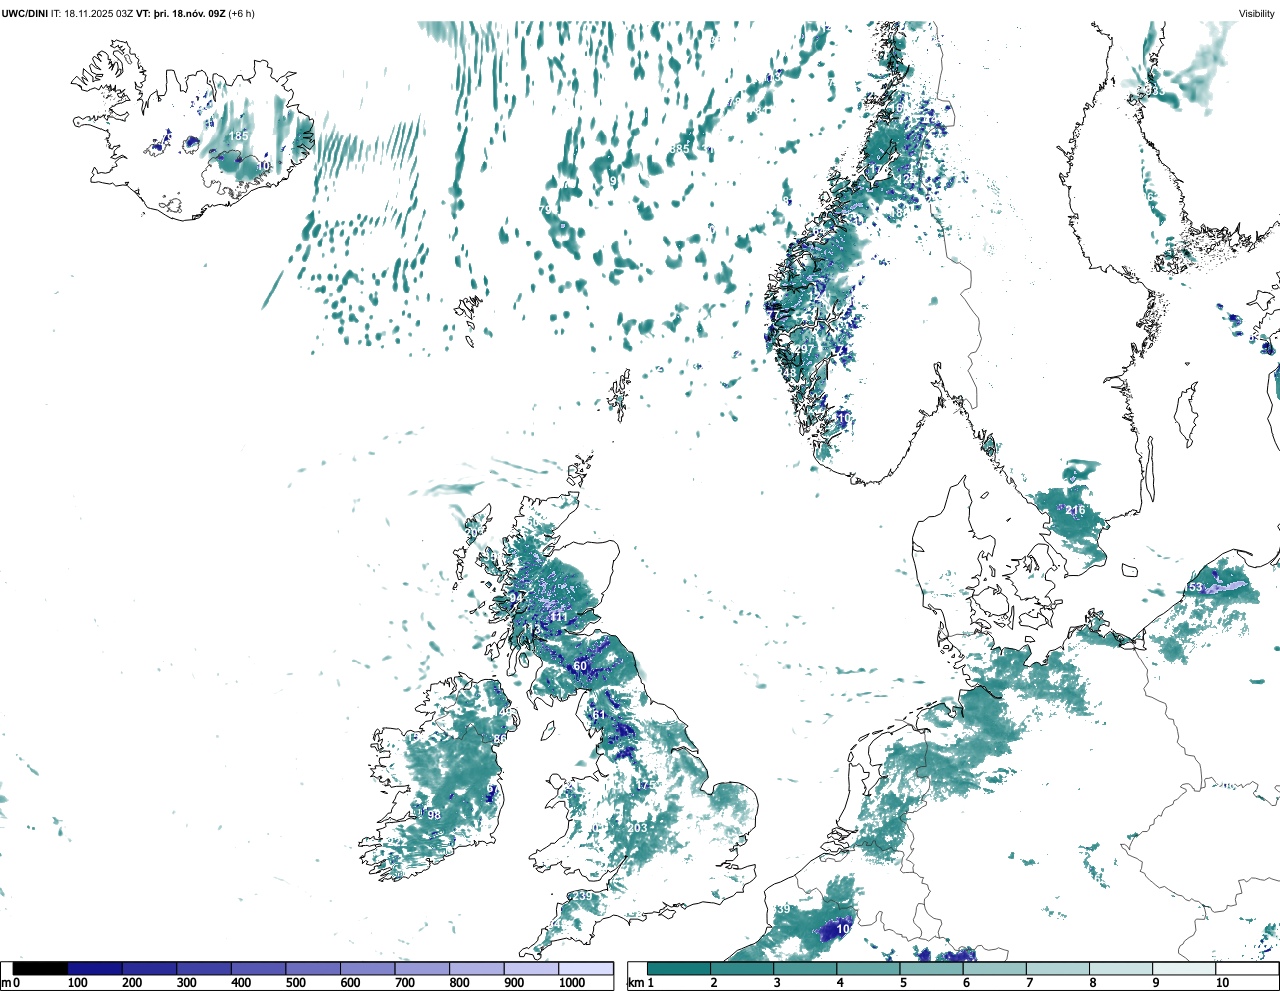Select the 400–500 m legend swatch
Viewport: 1280px width, 991px height.
pyautogui.click(x=259, y=969)
